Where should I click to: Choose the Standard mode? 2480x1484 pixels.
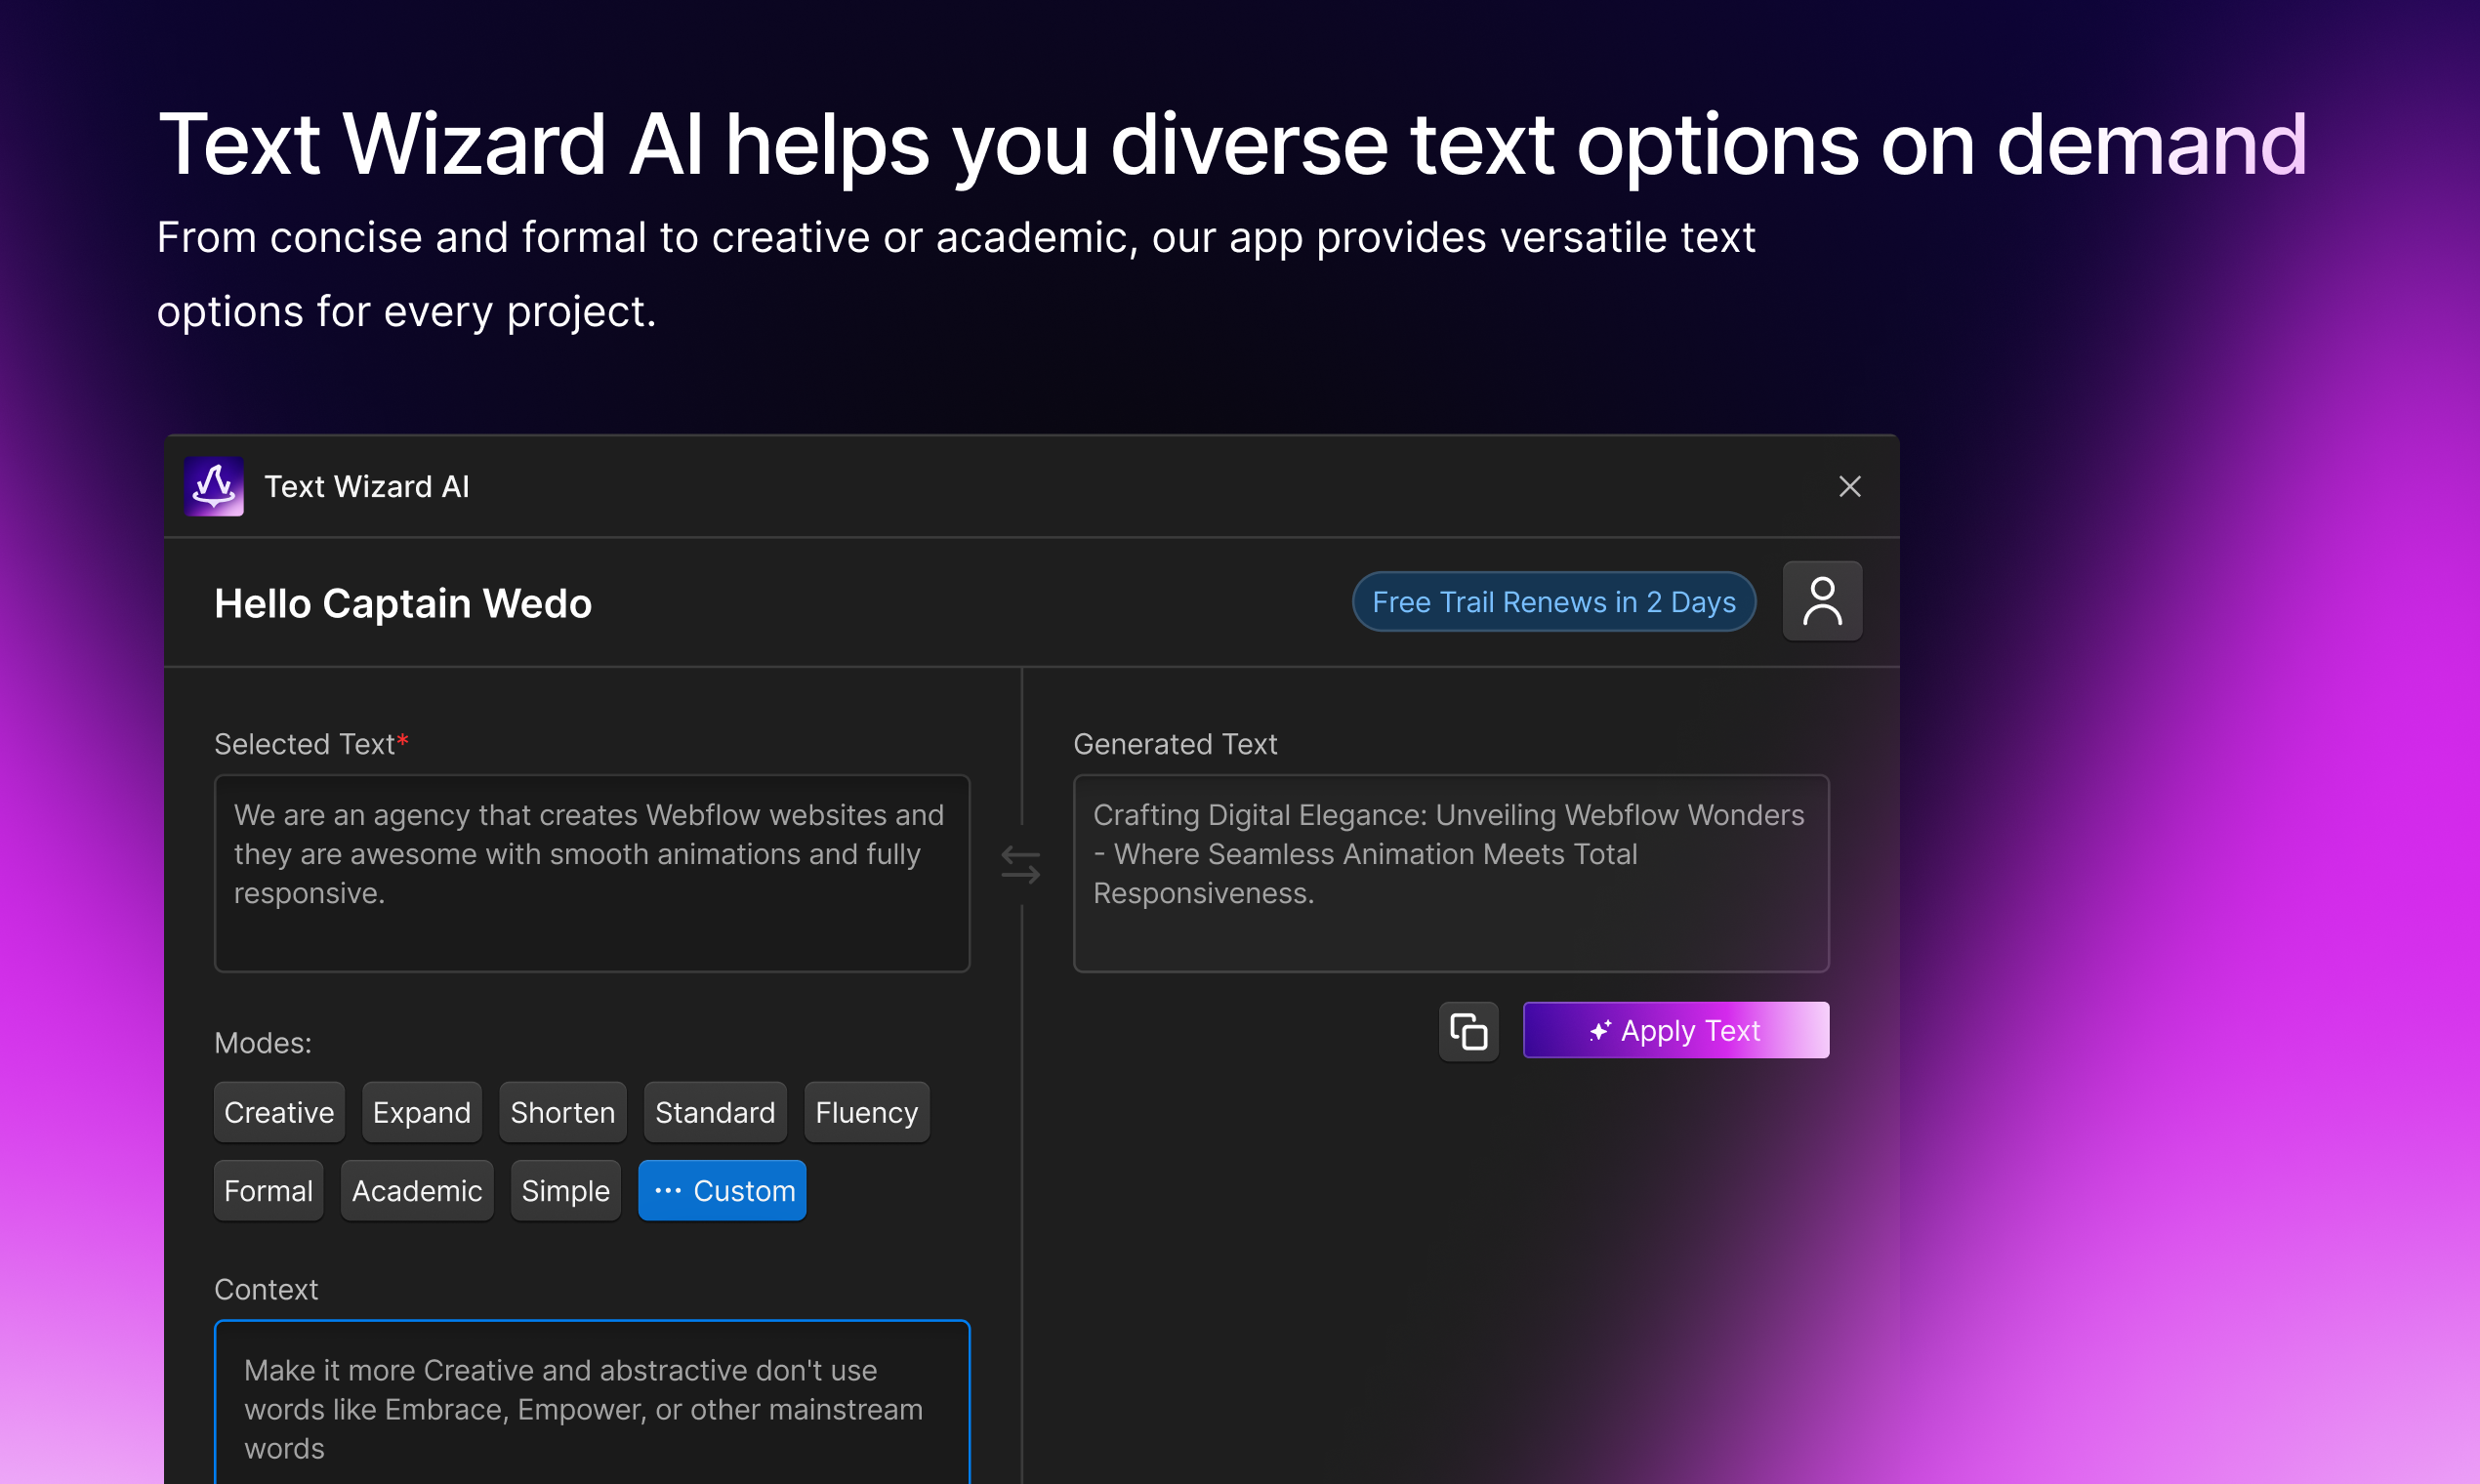point(714,1112)
